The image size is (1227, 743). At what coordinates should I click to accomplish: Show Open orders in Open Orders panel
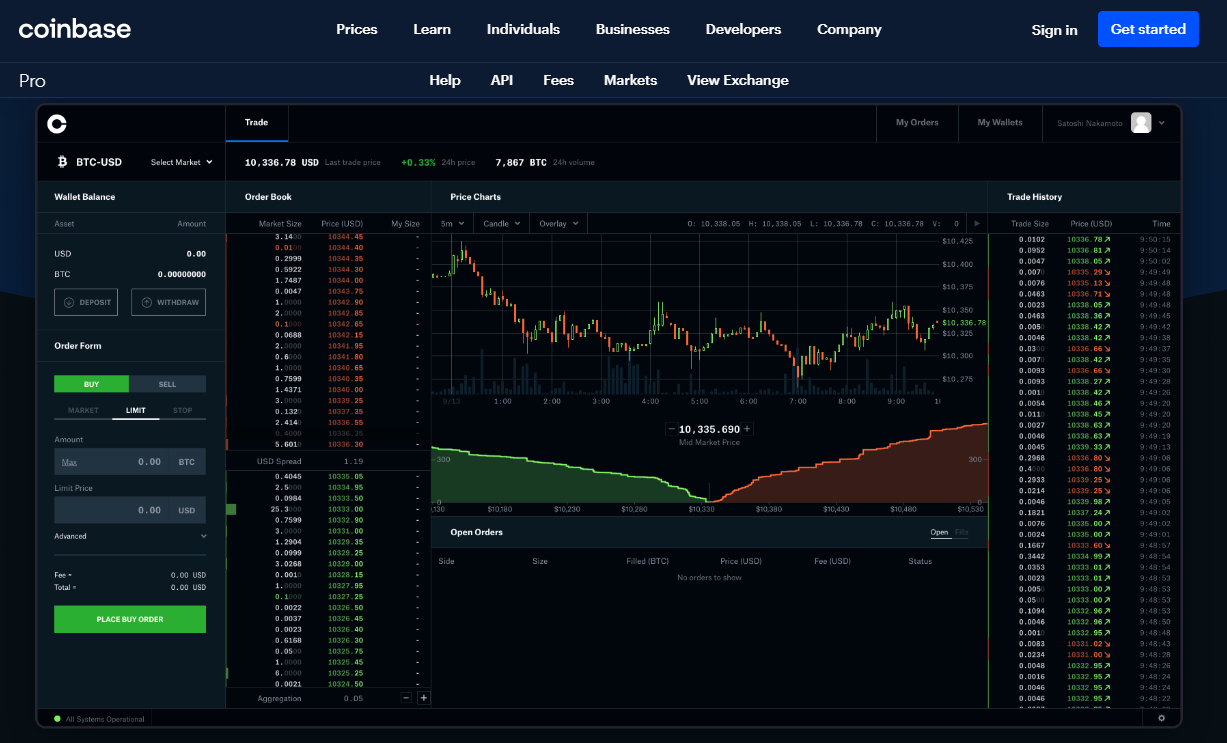[x=939, y=532]
